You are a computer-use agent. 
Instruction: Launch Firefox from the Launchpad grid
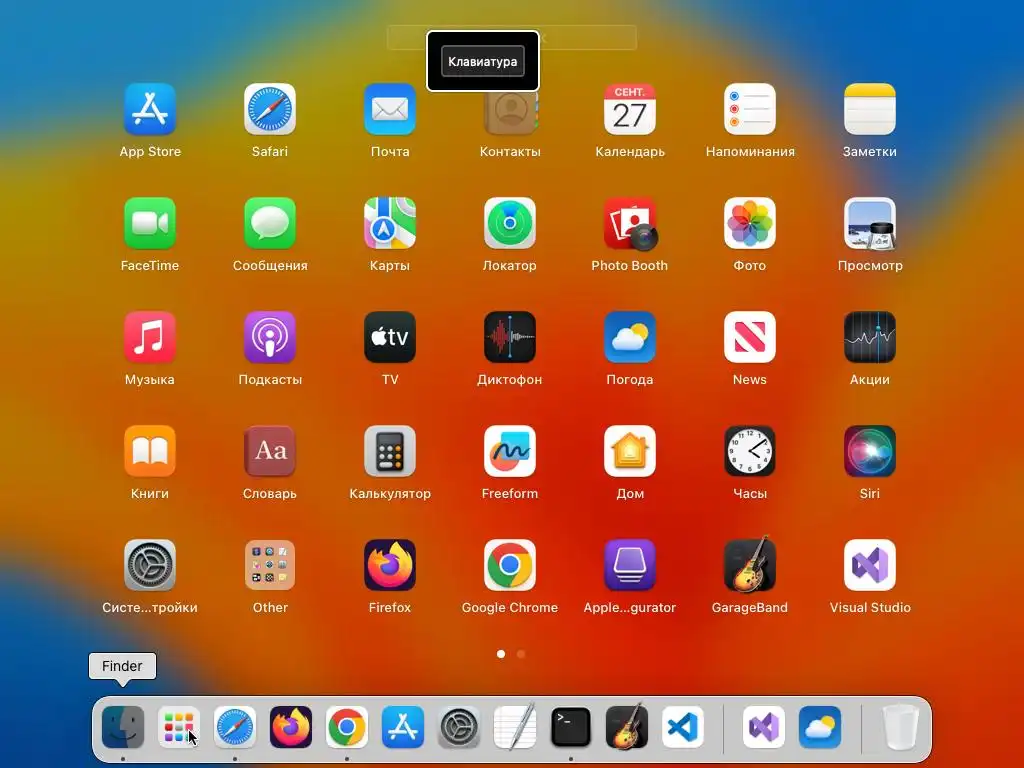390,565
